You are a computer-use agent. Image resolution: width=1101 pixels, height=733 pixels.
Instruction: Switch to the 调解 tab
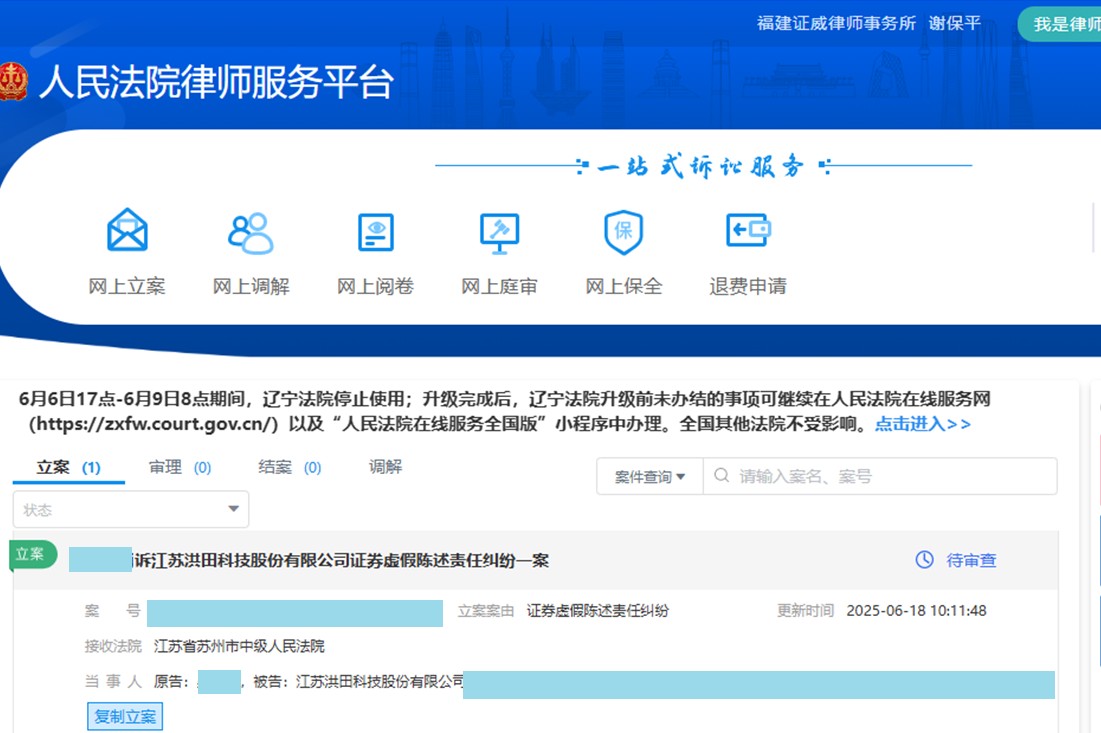[x=385, y=467]
